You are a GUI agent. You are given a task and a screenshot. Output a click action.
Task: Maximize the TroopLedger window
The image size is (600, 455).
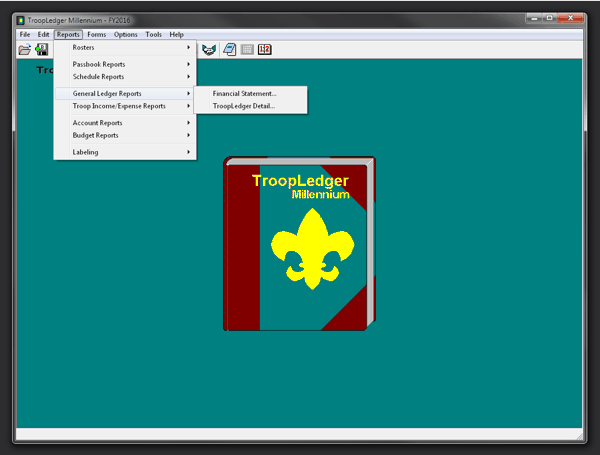[x=549, y=18]
